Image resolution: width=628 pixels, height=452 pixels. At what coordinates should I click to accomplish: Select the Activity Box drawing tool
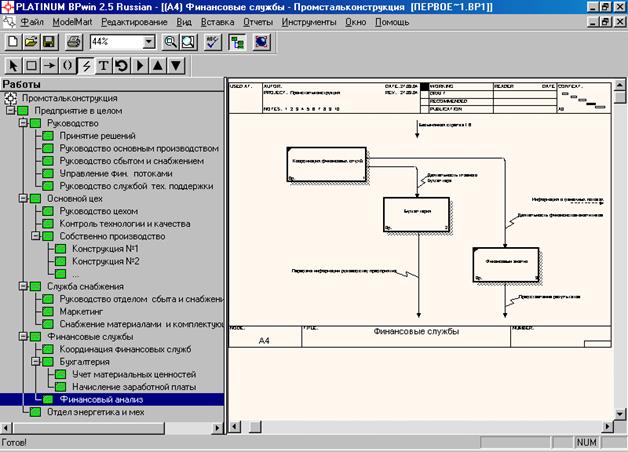pos(32,66)
